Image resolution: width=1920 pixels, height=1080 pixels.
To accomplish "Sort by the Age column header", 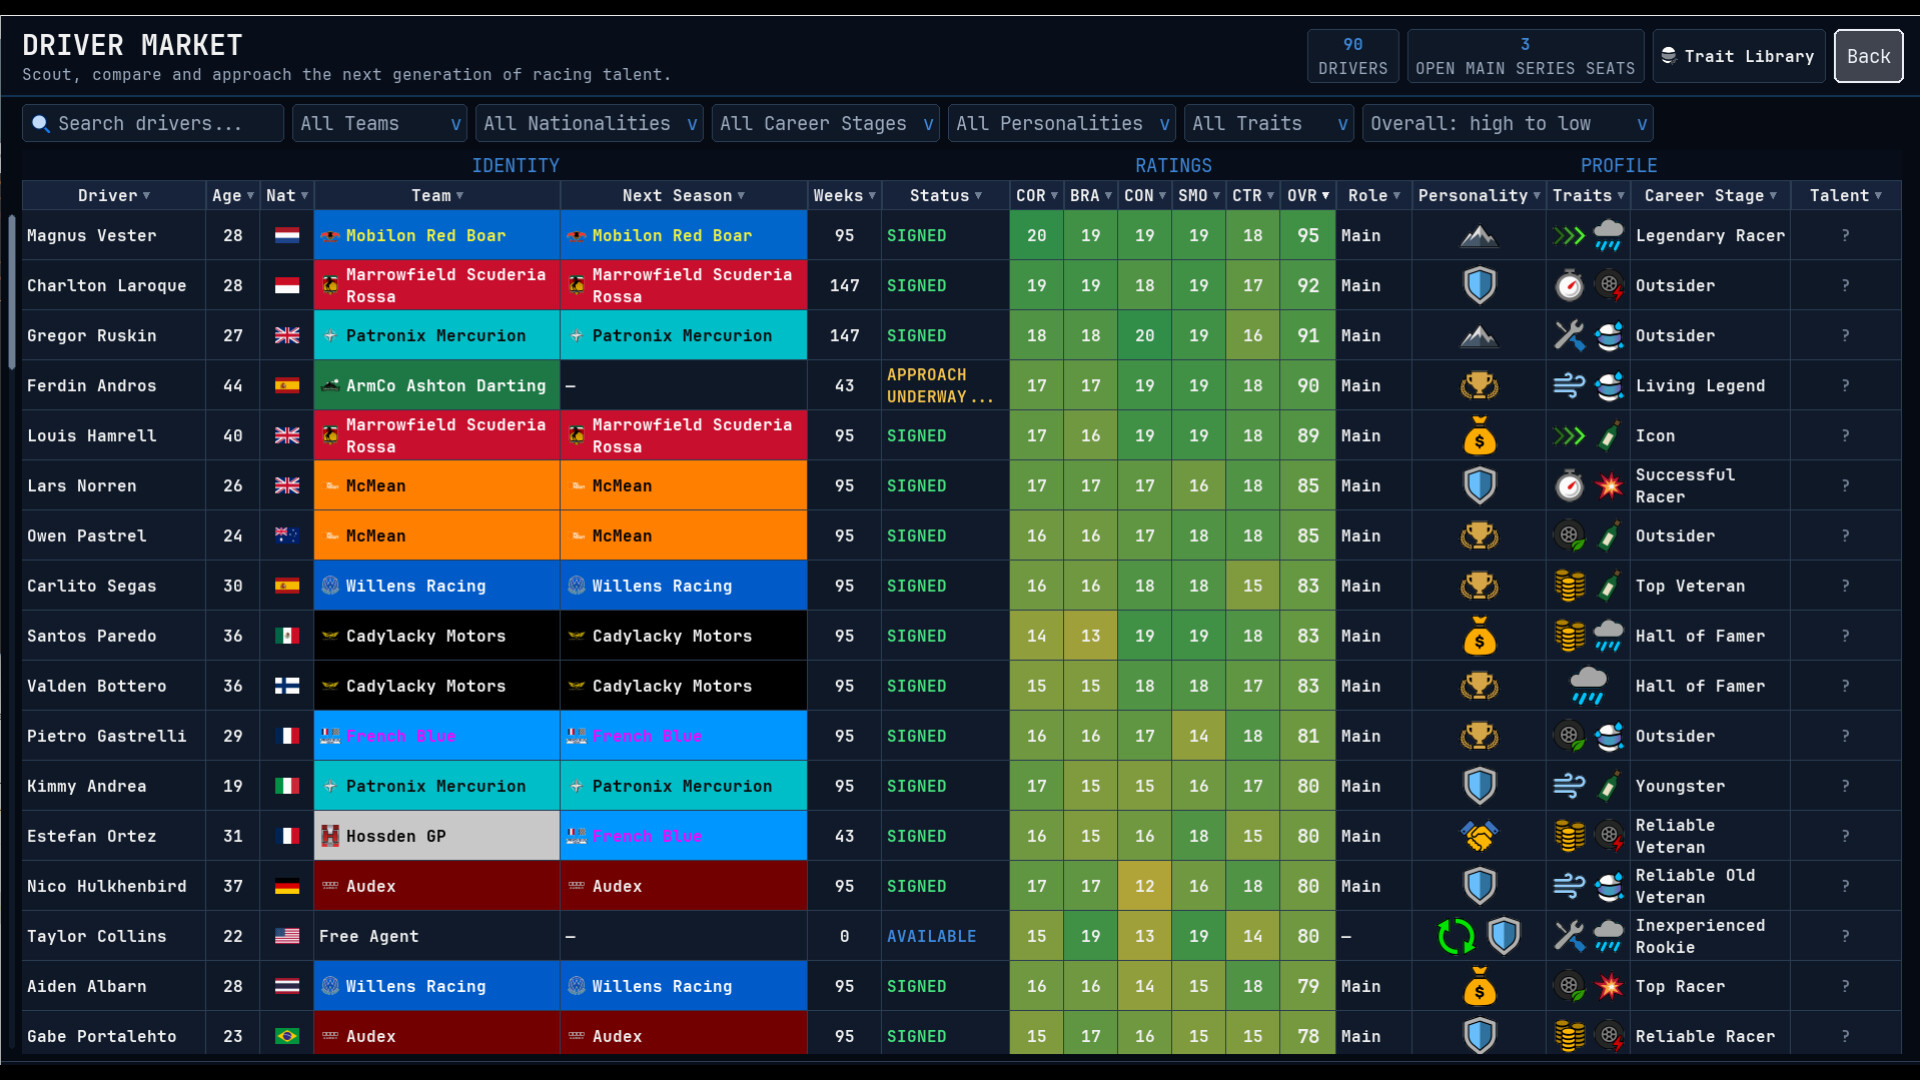I will tap(232, 196).
